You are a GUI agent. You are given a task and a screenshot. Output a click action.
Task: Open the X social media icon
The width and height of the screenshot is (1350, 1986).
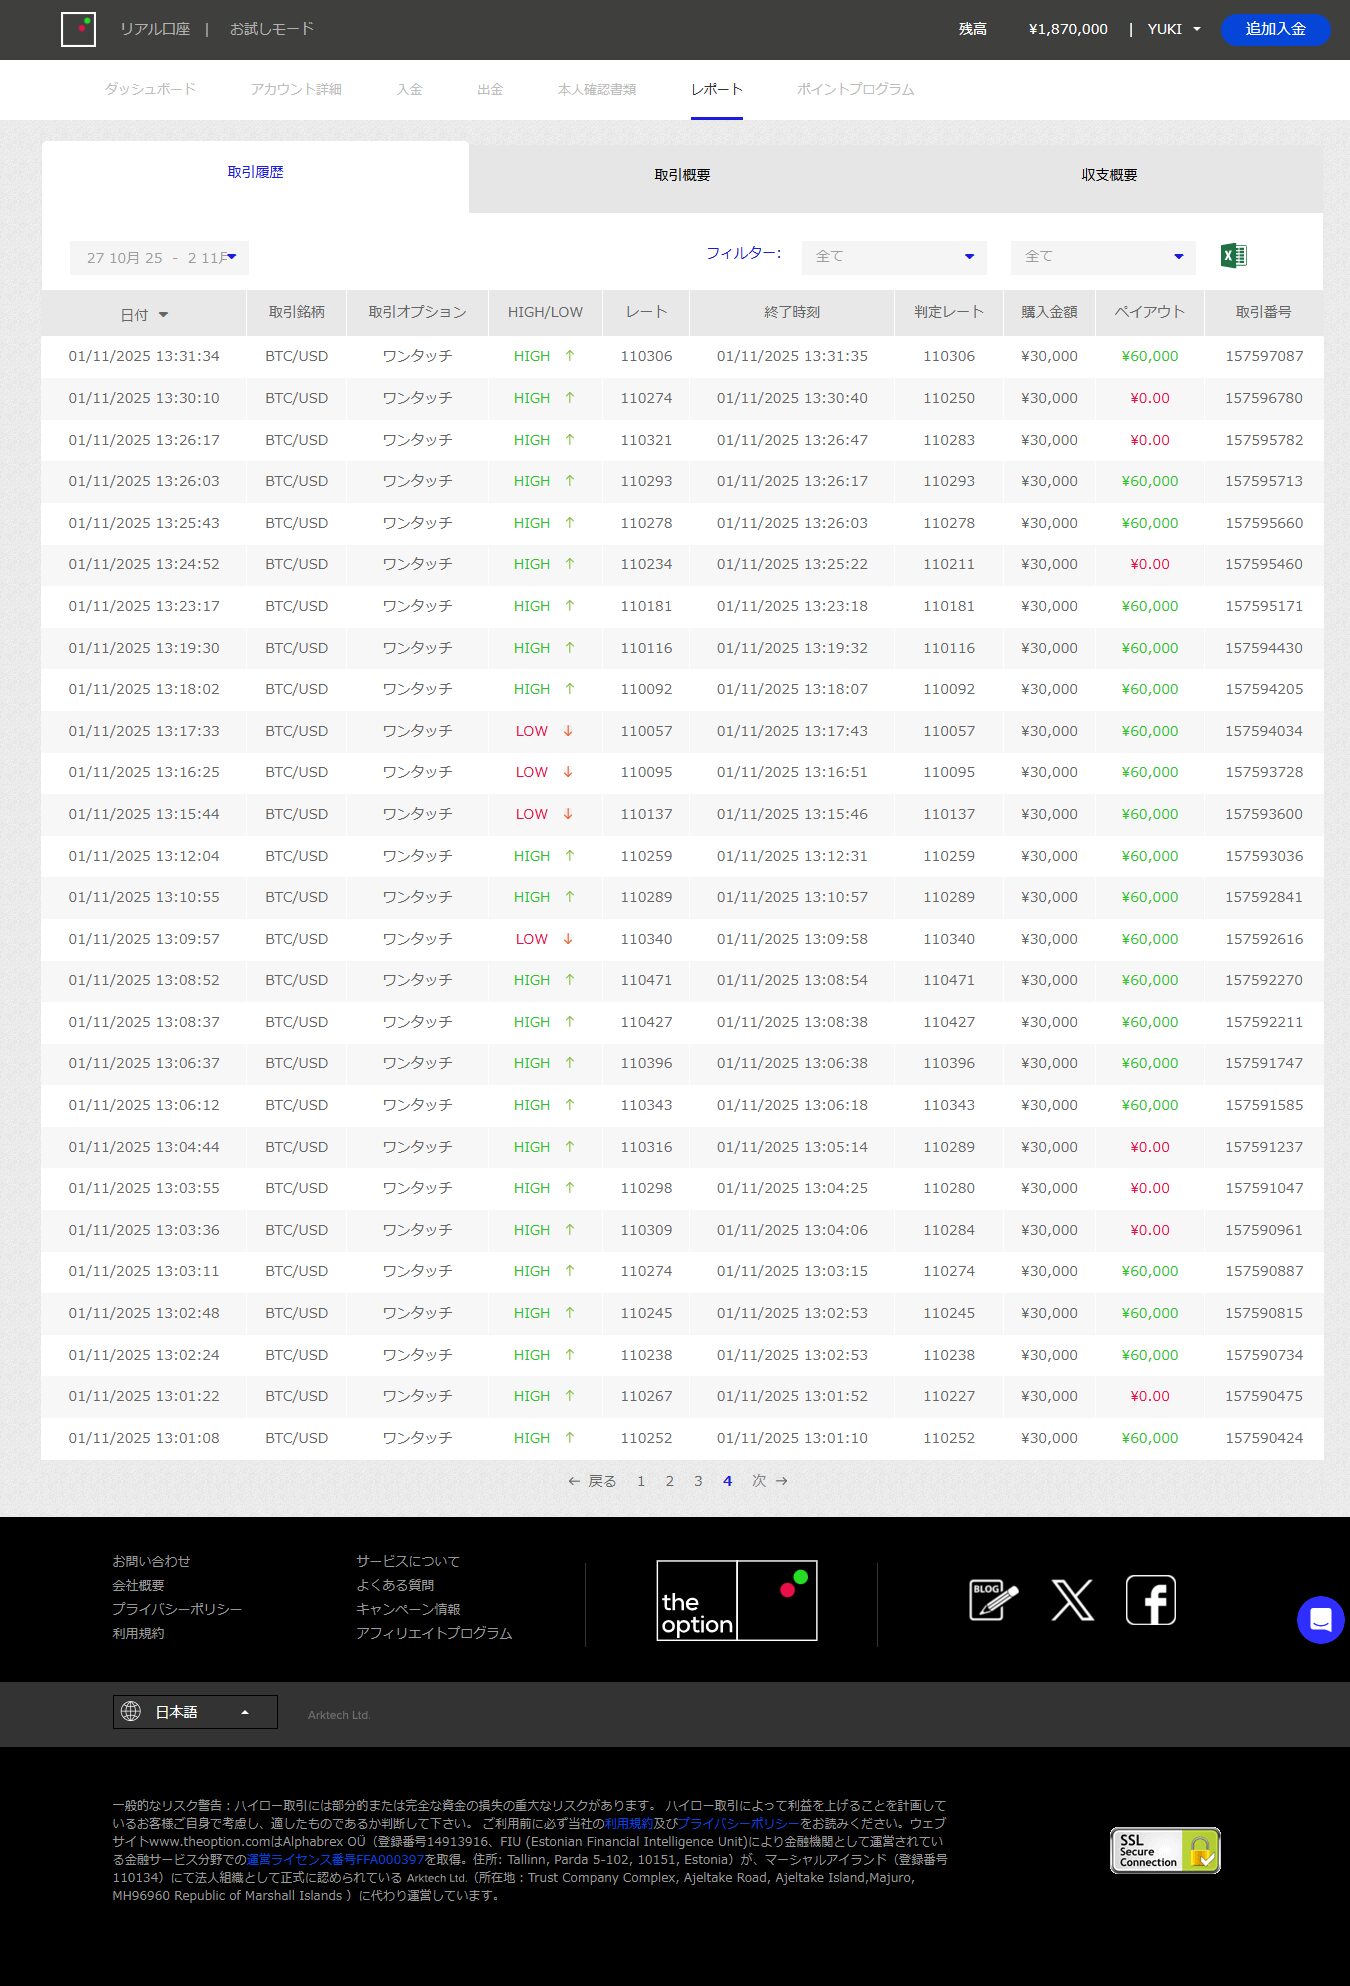click(x=1072, y=1600)
